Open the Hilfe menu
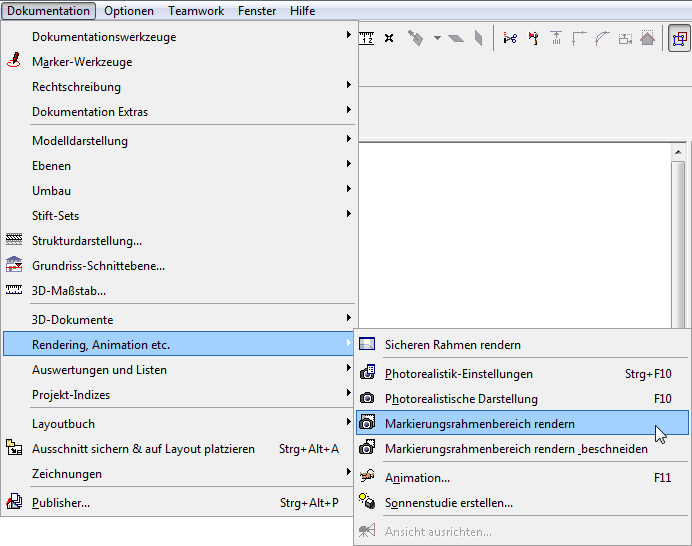Viewport: 692px width, 546px height. [302, 11]
